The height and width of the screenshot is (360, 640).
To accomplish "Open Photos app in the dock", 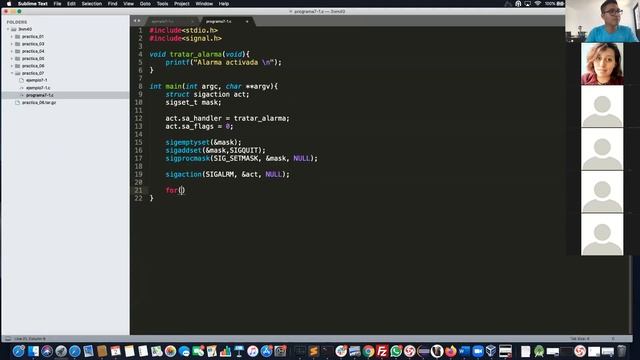I will pos(170,351).
